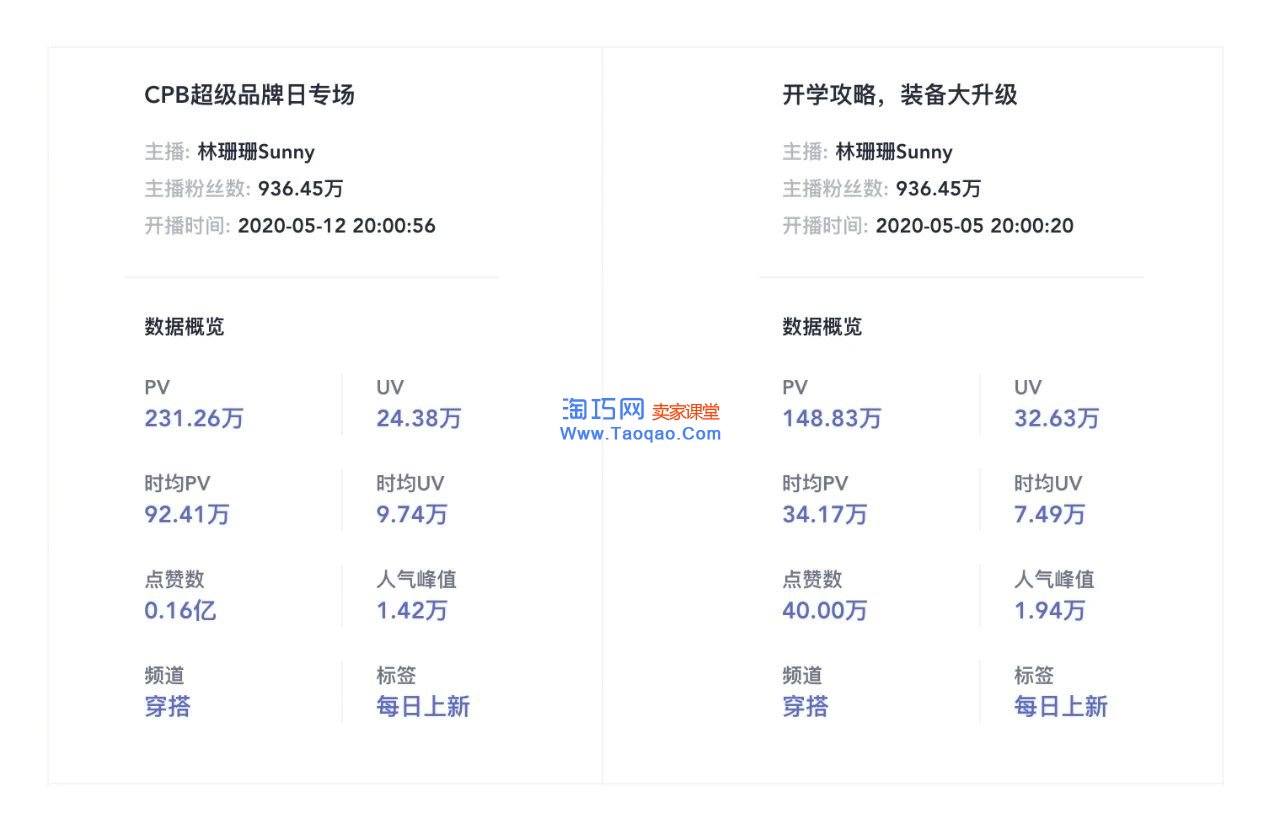Click the 24.38万 UV value
The image size is (1280, 835).
tap(418, 418)
